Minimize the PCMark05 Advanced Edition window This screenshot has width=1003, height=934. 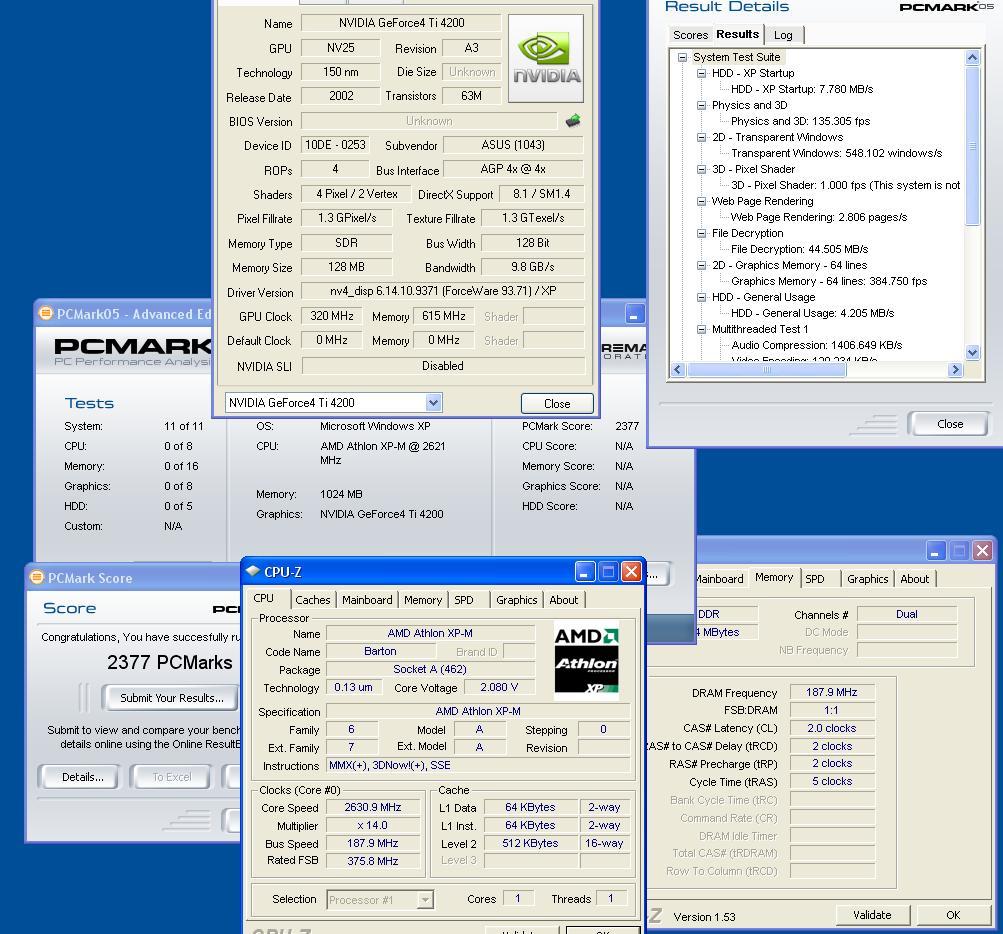point(634,313)
